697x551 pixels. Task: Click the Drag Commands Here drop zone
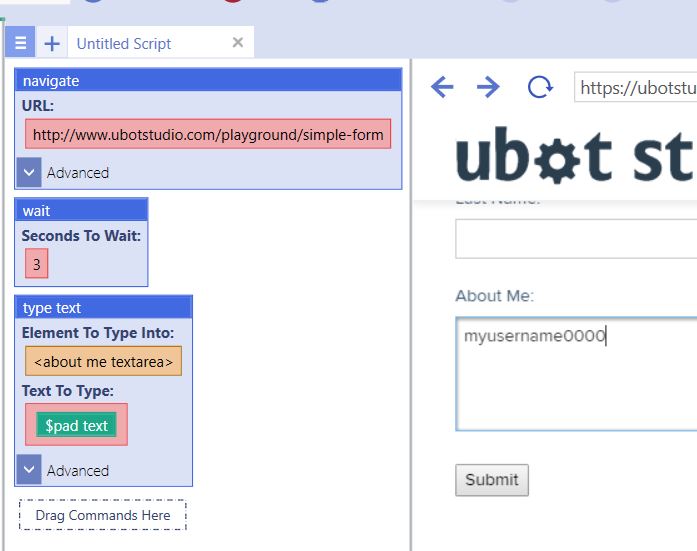[x=103, y=515]
